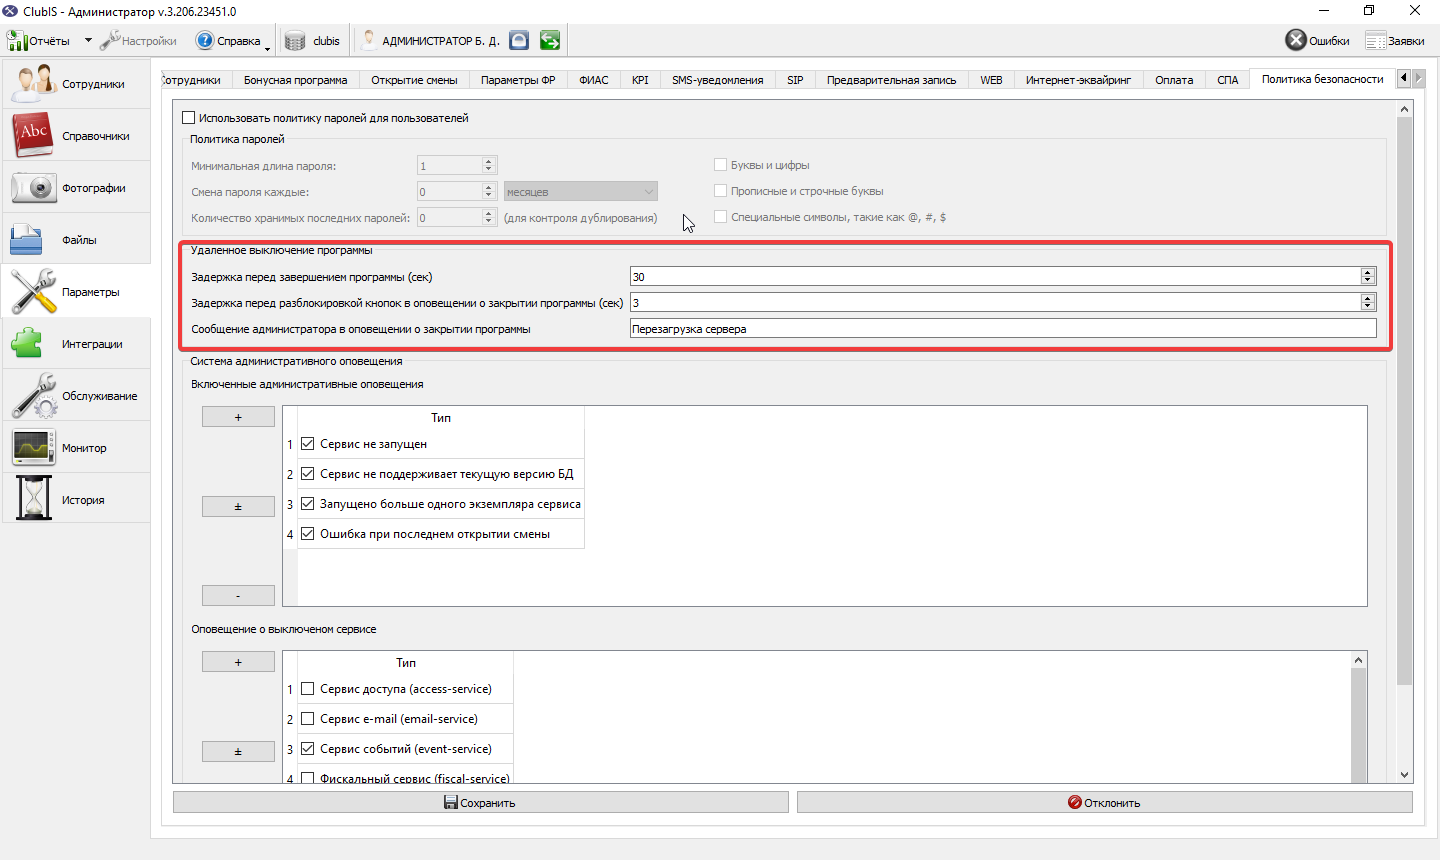
Task: Click the Политика безопасности tab
Action: point(1322,79)
